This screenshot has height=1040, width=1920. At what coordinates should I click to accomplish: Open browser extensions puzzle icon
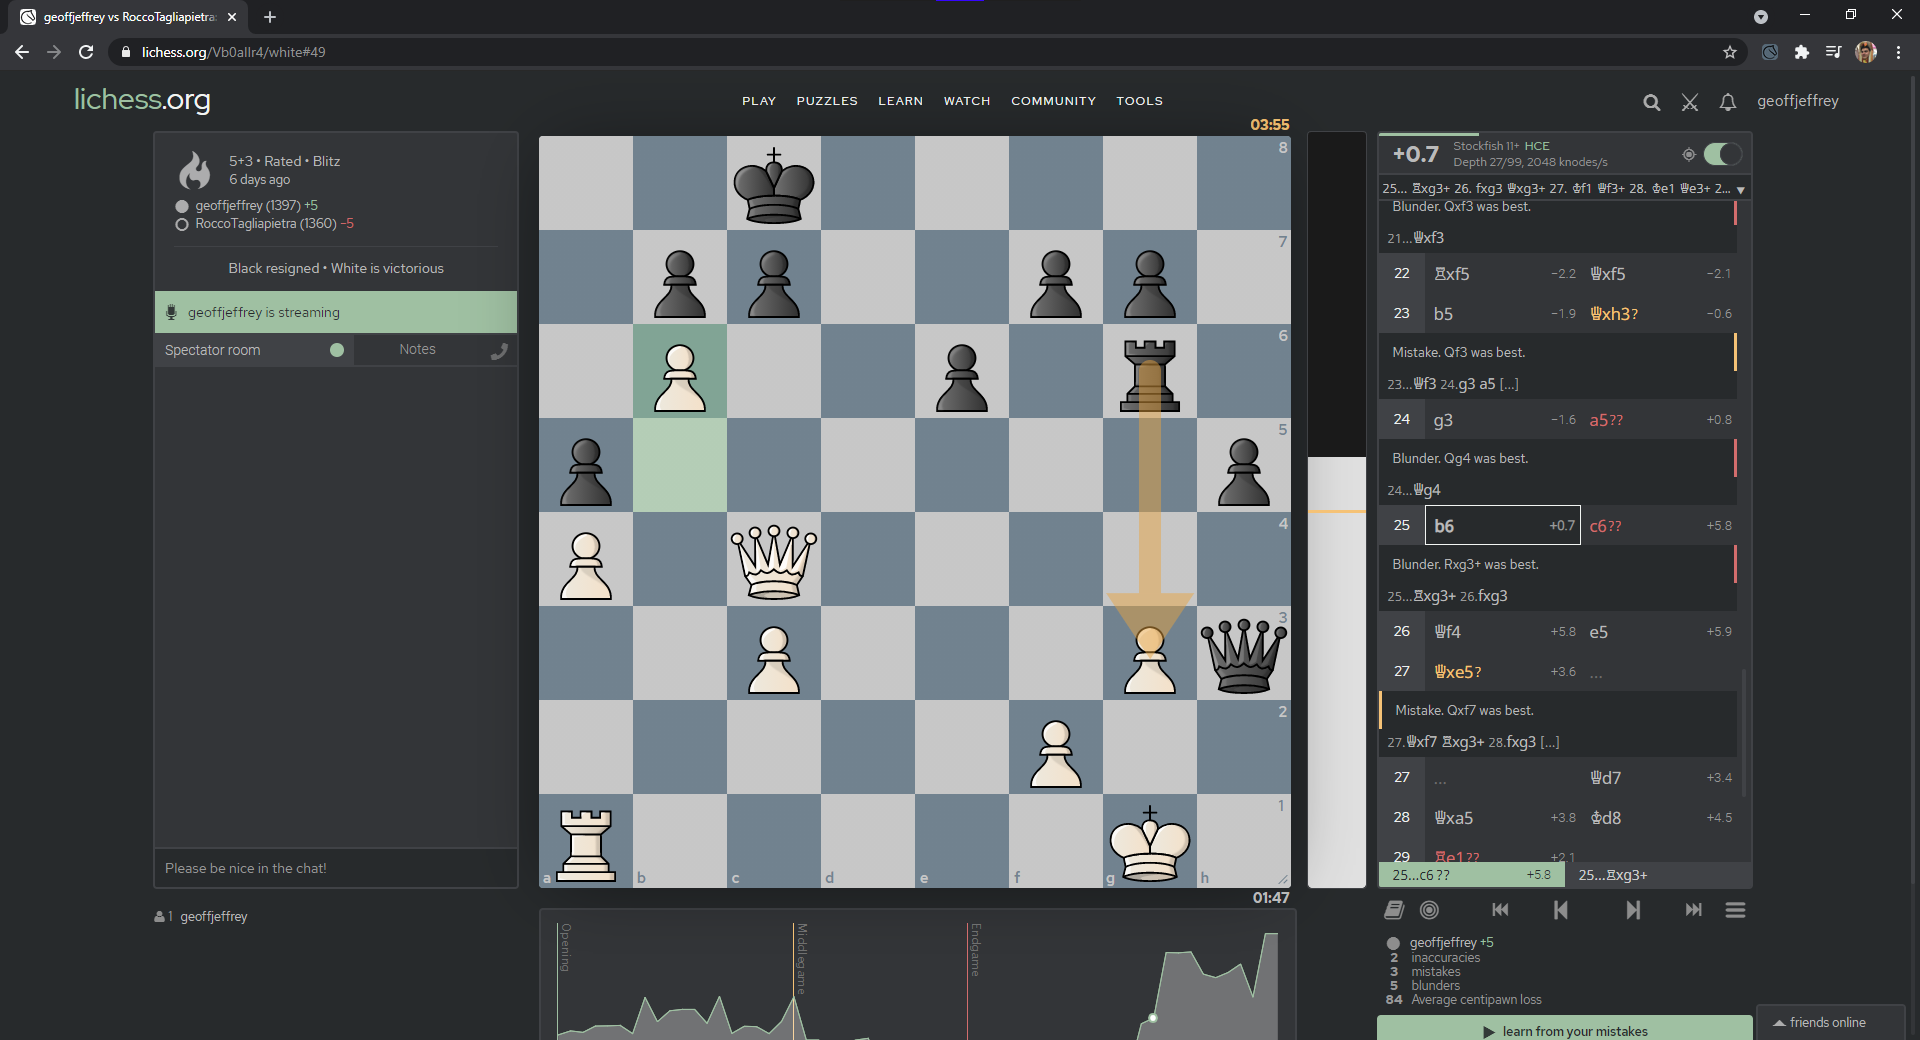[x=1802, y=52]
